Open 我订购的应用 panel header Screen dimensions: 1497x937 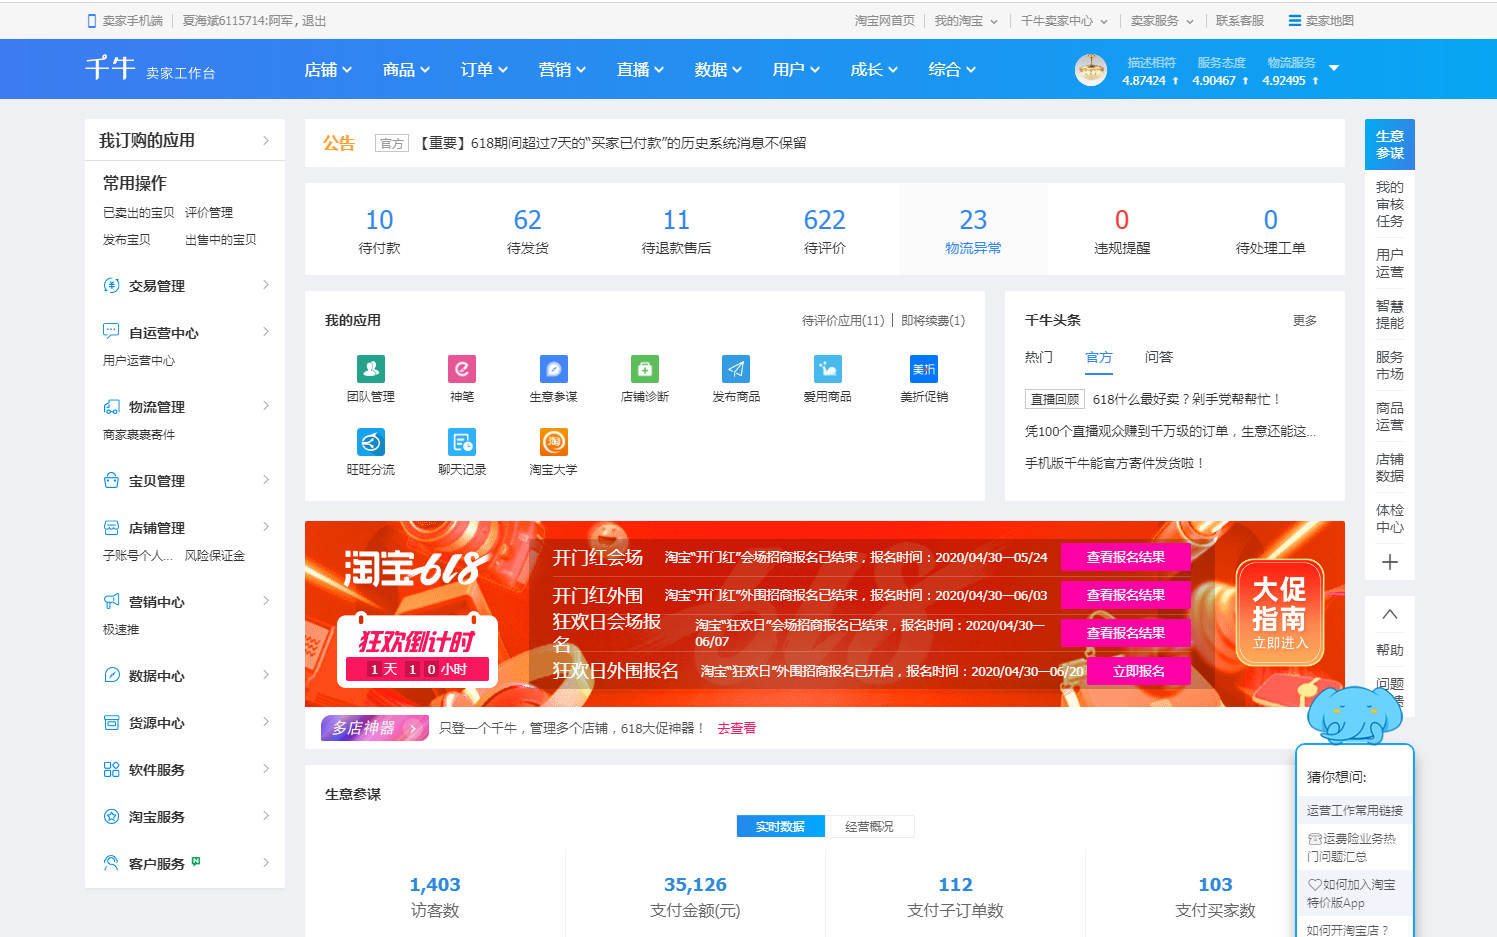(185, 140)
